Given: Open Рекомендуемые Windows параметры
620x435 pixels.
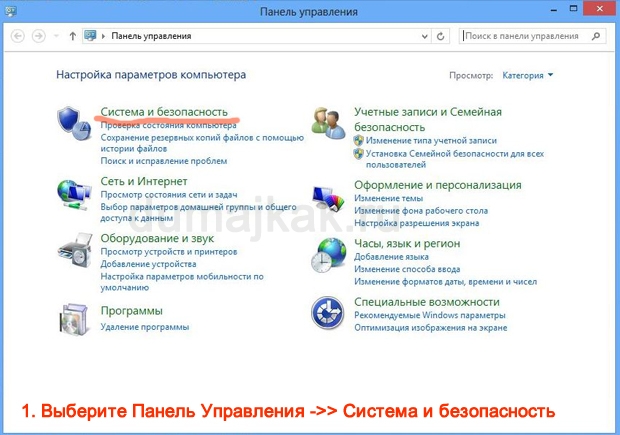Looking at the screenshot, I should pos(430,315).
